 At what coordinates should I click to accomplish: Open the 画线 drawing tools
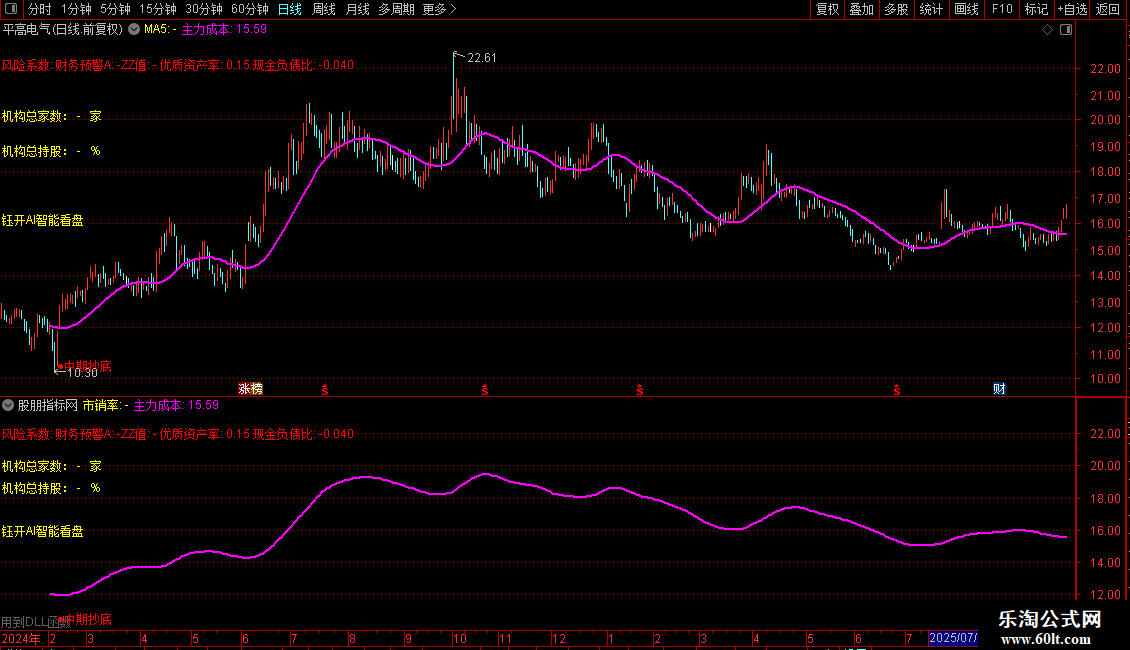[x=966, y=10]
